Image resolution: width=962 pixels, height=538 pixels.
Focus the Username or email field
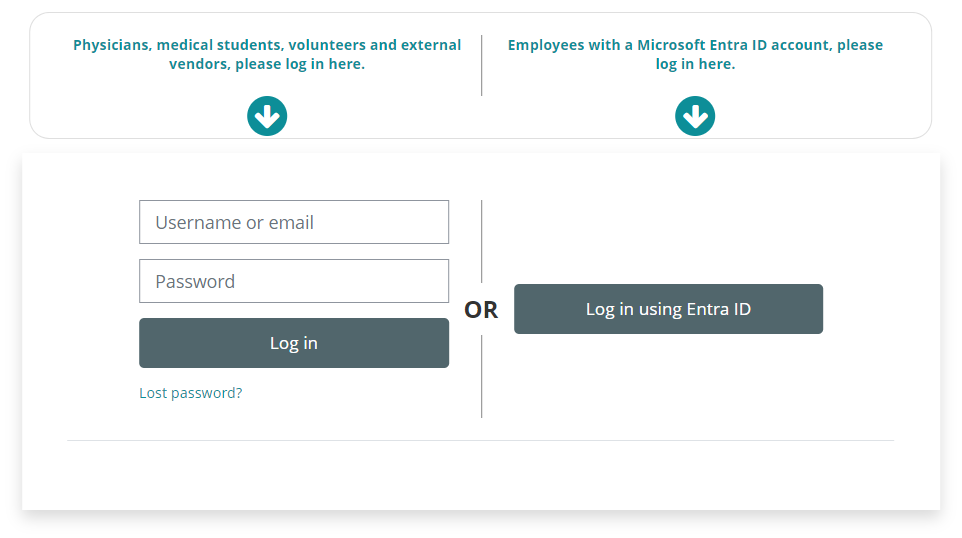point(294,222)
